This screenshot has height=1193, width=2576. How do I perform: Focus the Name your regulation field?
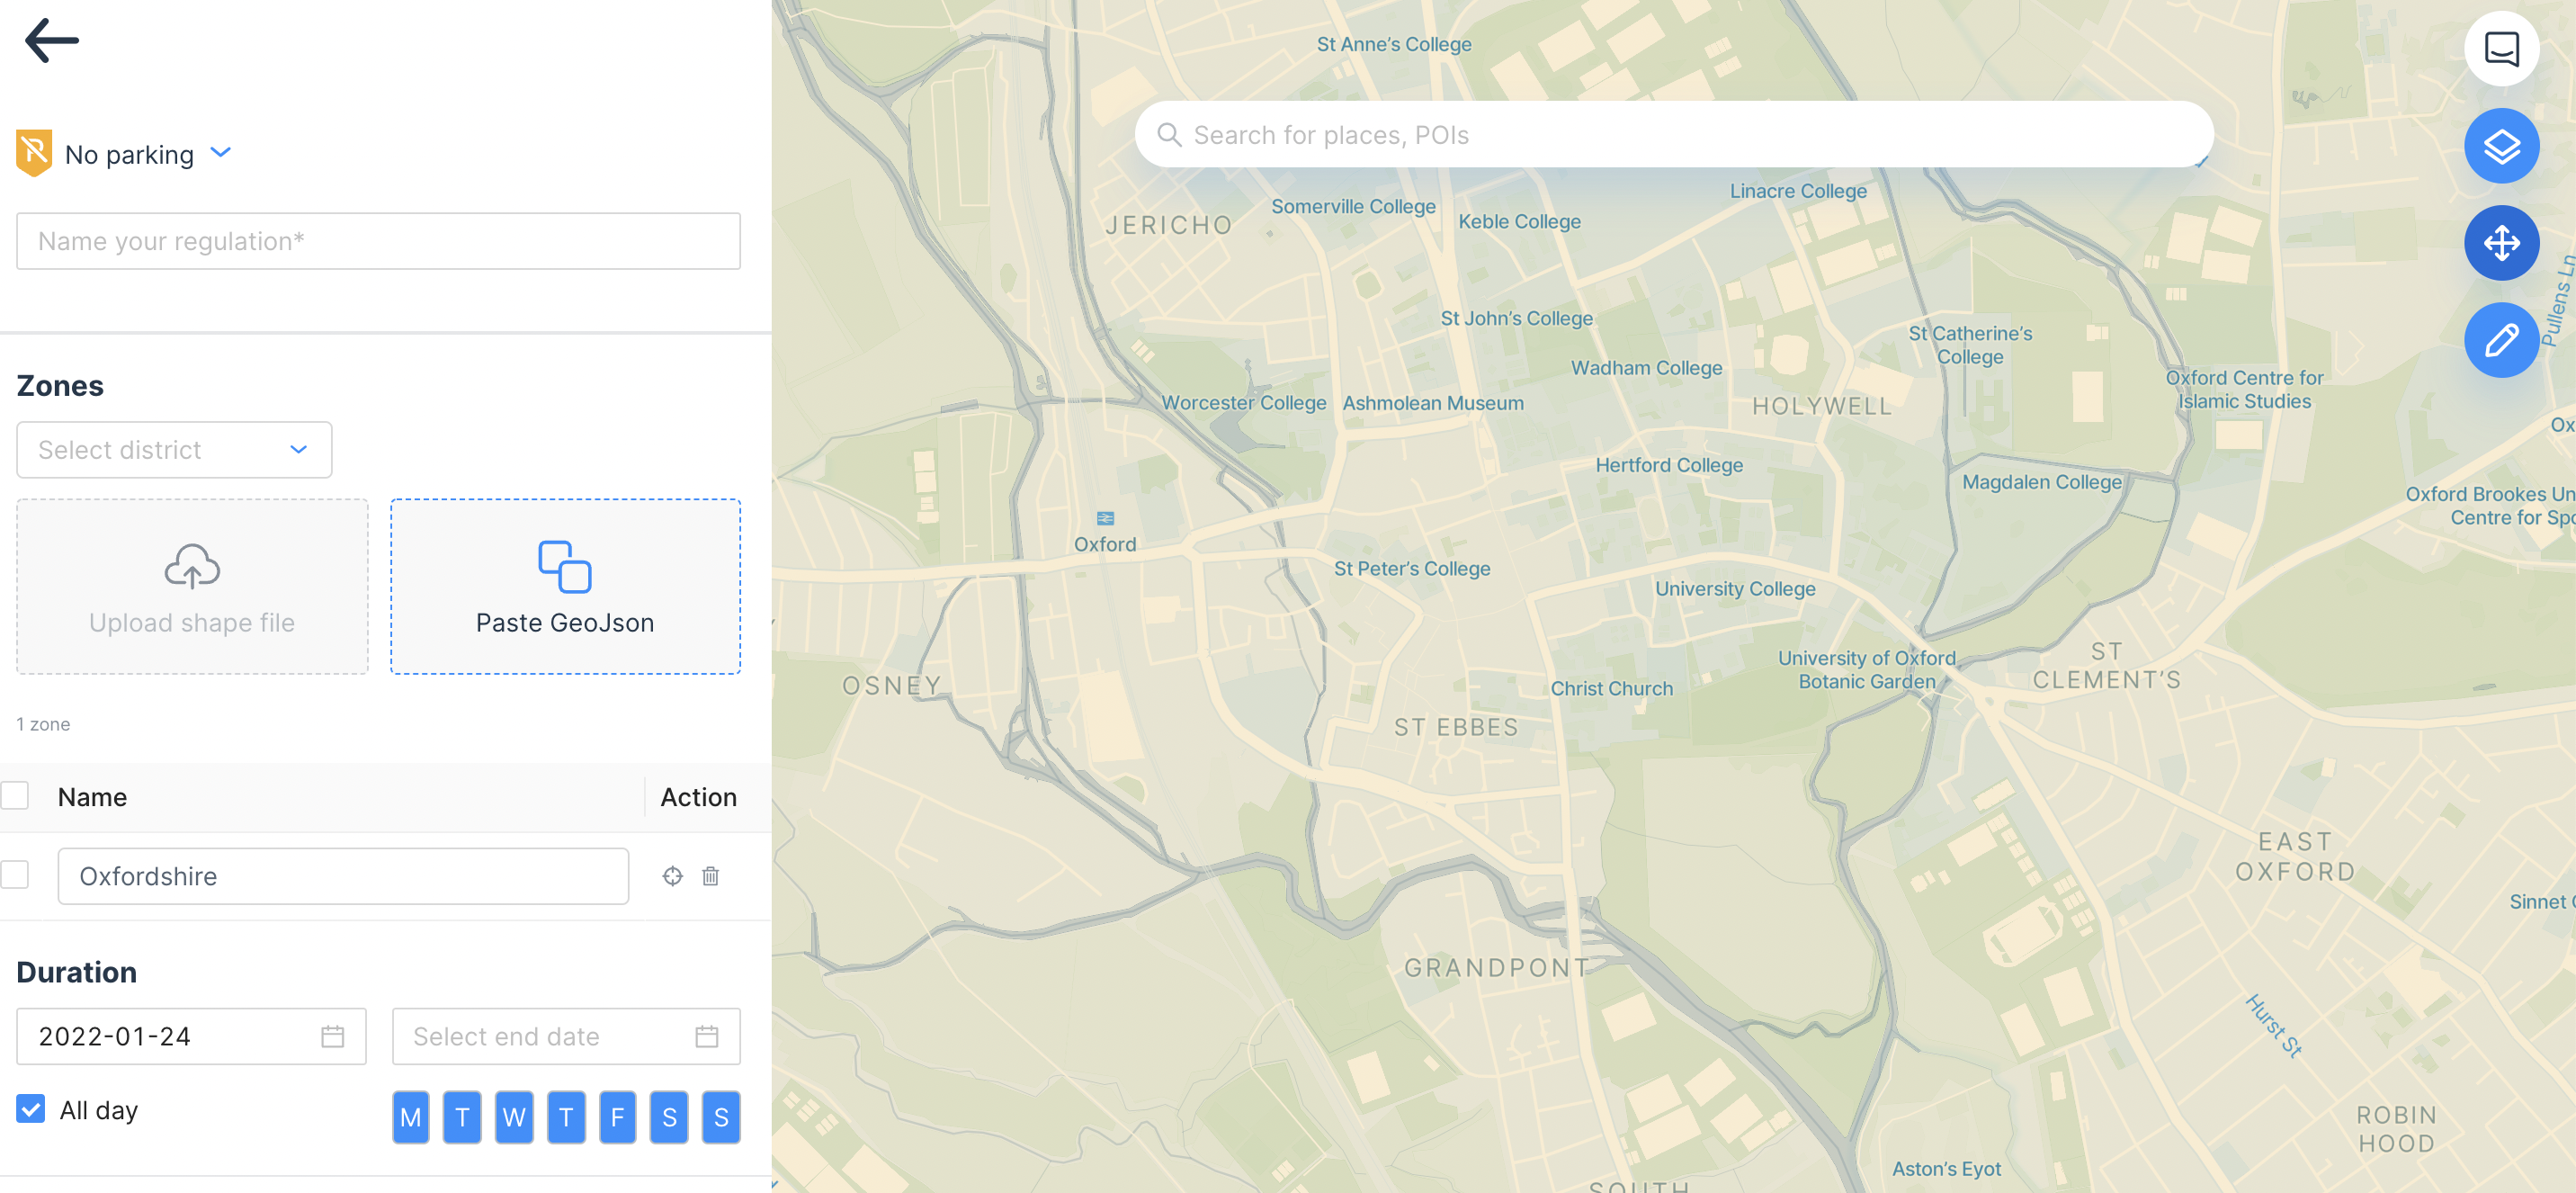(378, 241)
